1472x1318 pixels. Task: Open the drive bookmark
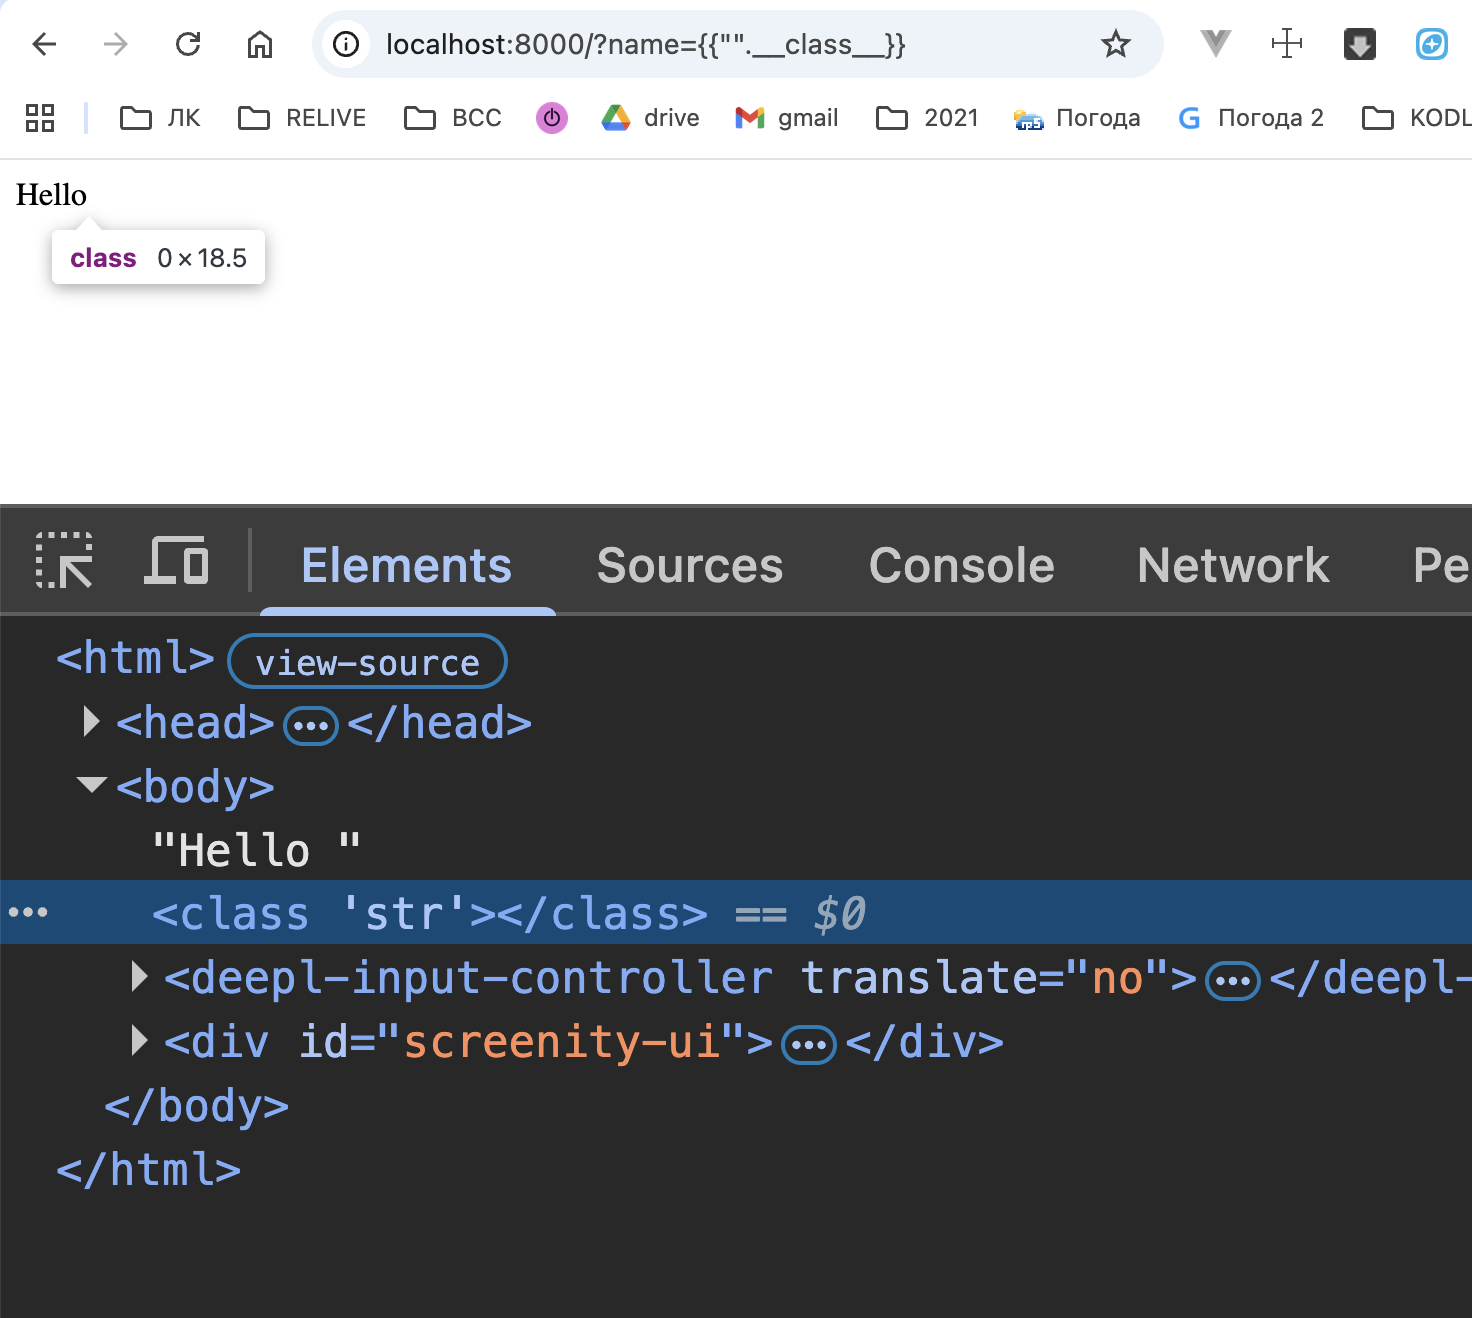coord(650,118)
